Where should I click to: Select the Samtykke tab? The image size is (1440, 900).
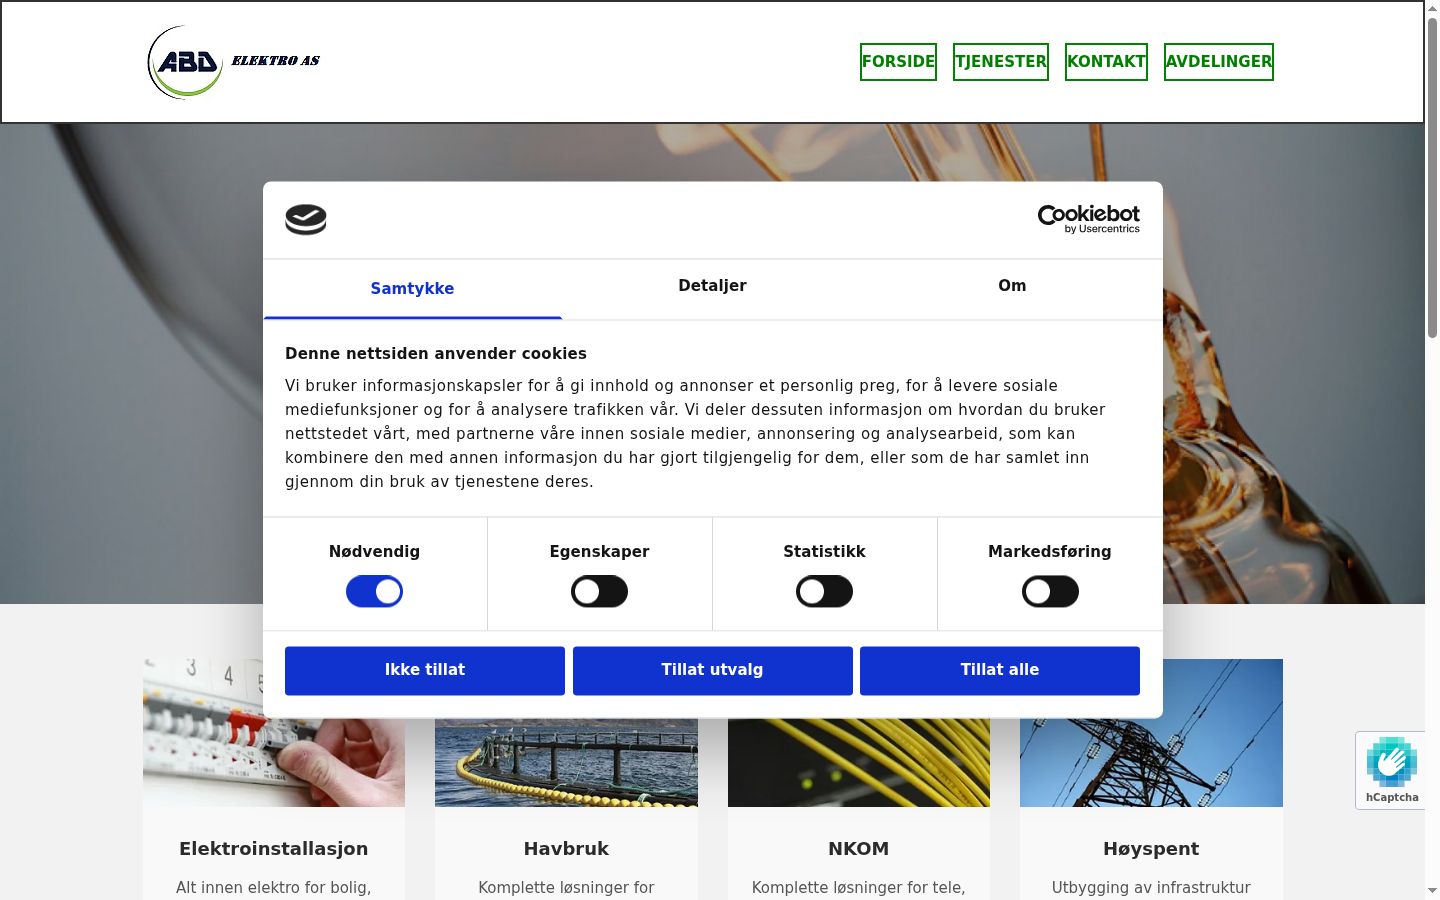click(x=412, y=288)
